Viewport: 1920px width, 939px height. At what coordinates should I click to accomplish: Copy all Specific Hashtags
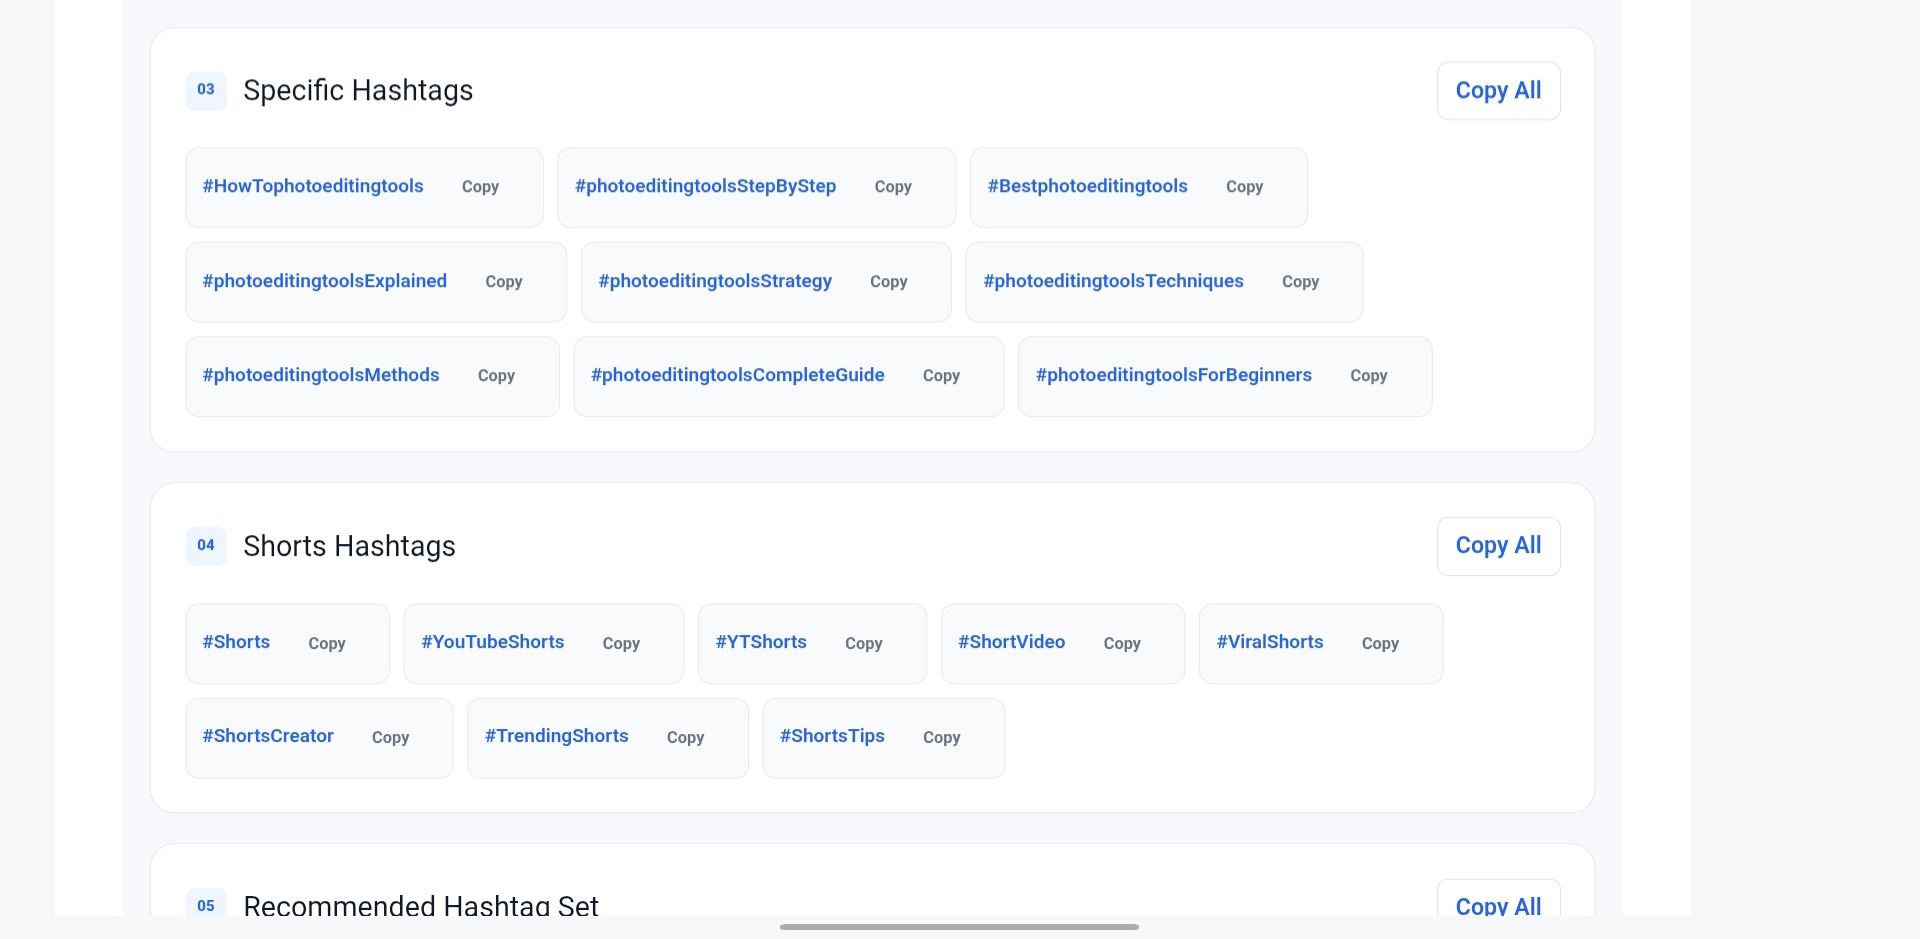pyautogui.click(x=1498, y=91)
